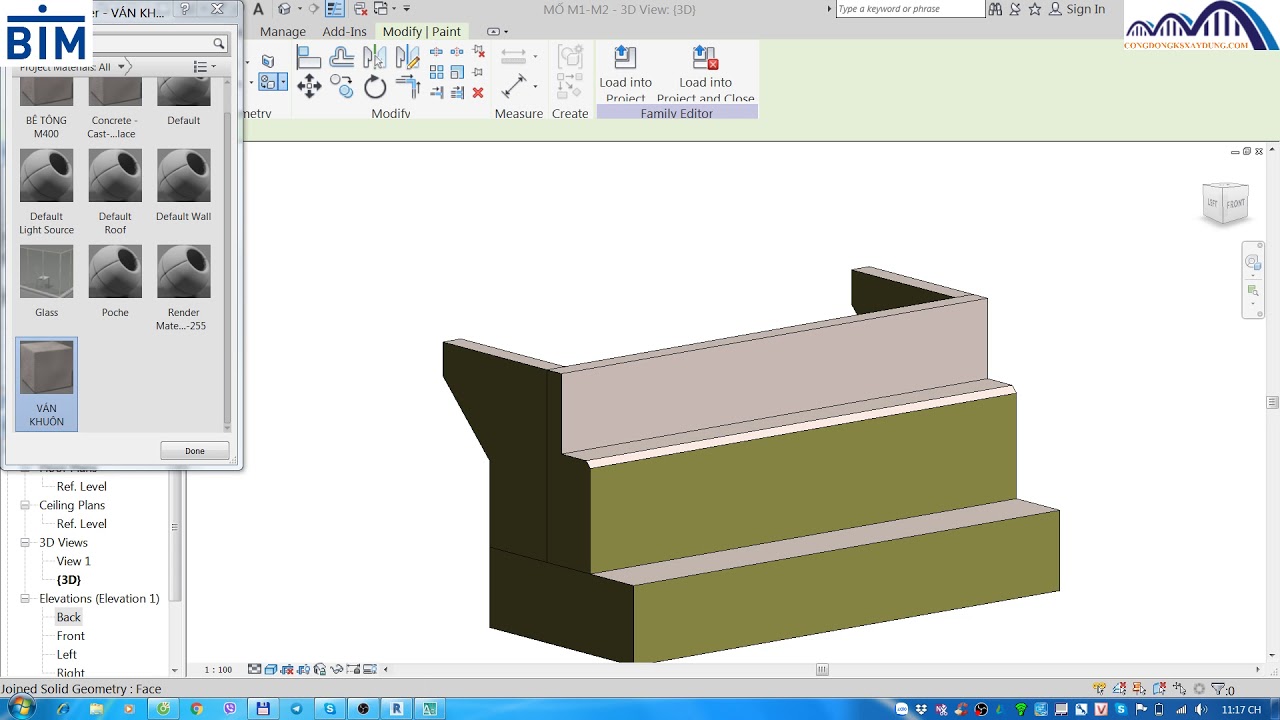
Task: Select the Array tool
Action: pyautogui.click(x=436, y=72)
